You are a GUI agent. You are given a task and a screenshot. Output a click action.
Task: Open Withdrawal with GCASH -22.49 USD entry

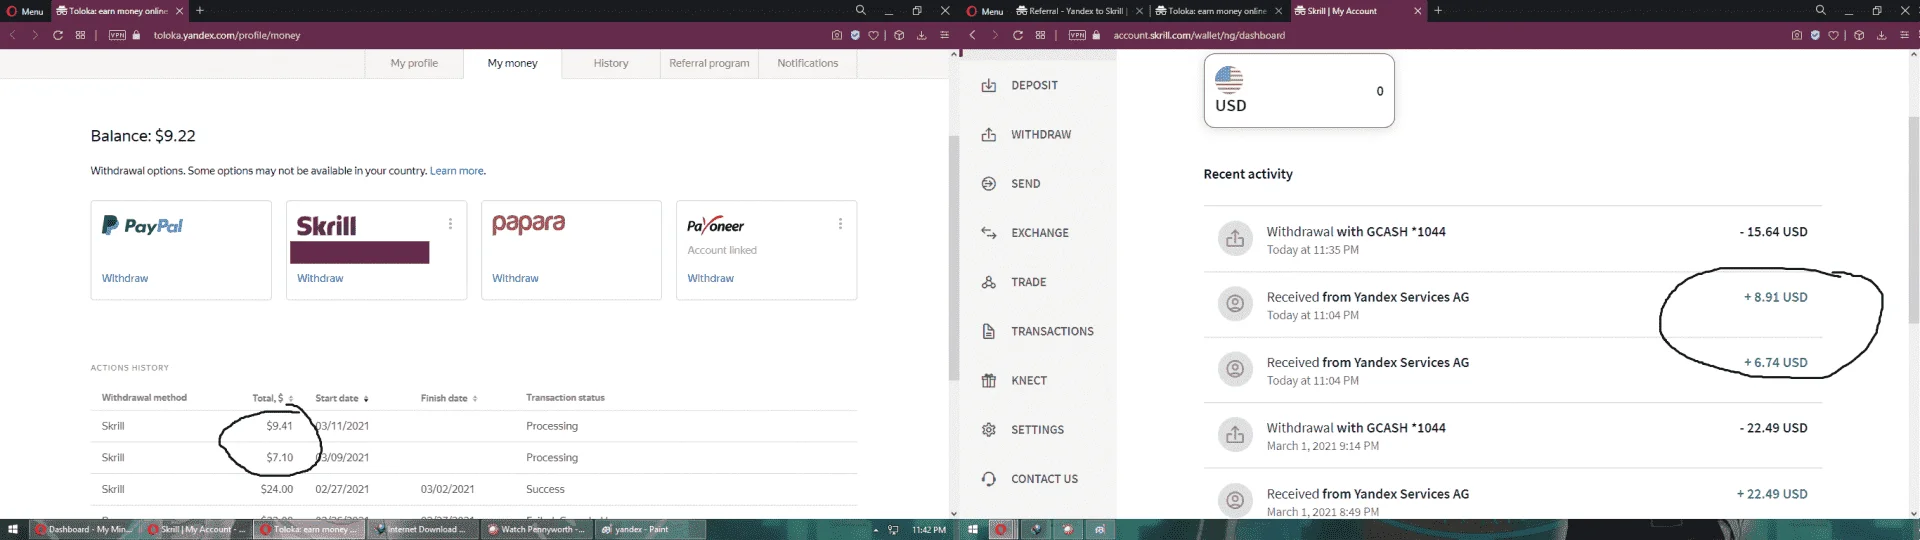1513,436
